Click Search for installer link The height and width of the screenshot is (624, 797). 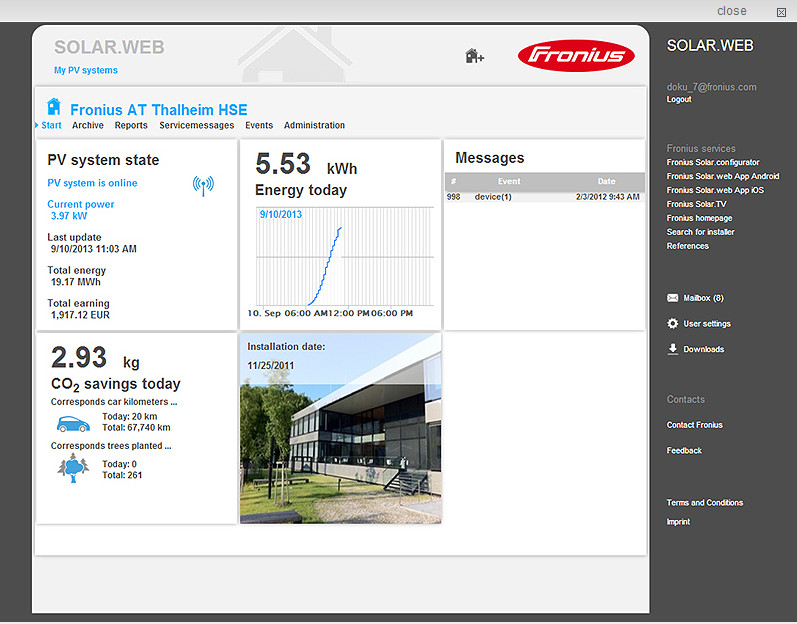point(700,232)
